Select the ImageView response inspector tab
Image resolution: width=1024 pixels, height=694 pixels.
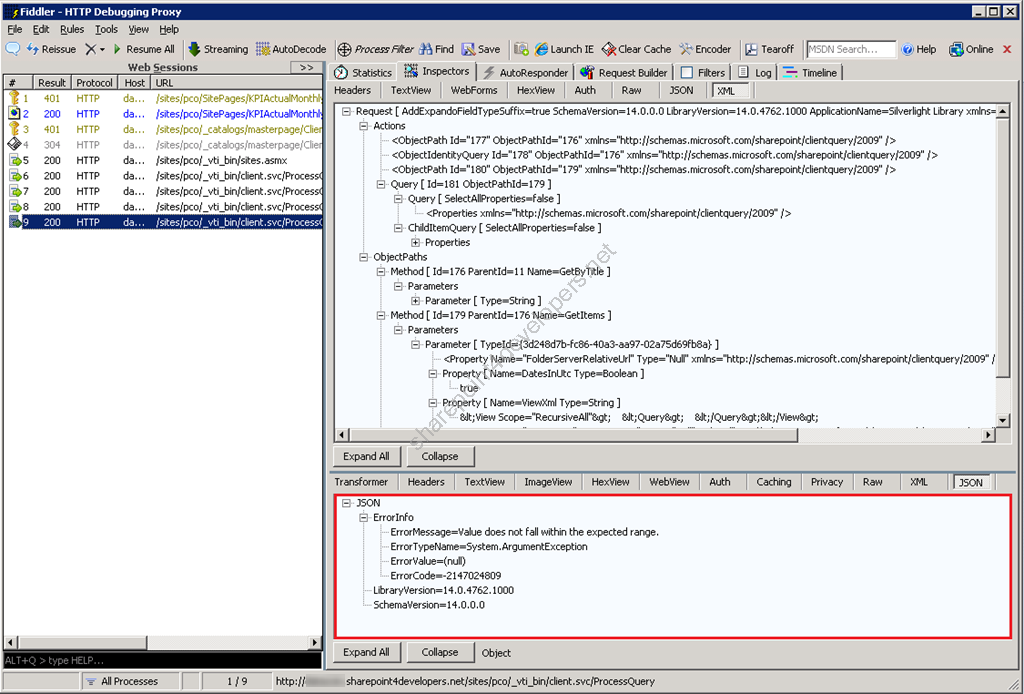click(548, 482)
